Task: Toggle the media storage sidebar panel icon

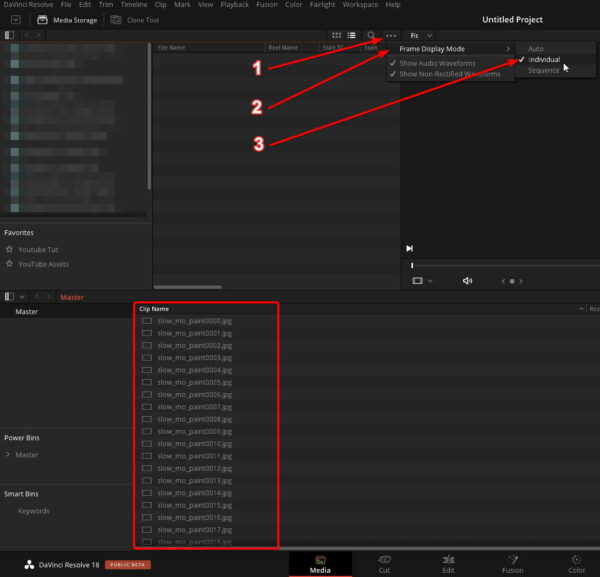Action: [x=10, y=35]
